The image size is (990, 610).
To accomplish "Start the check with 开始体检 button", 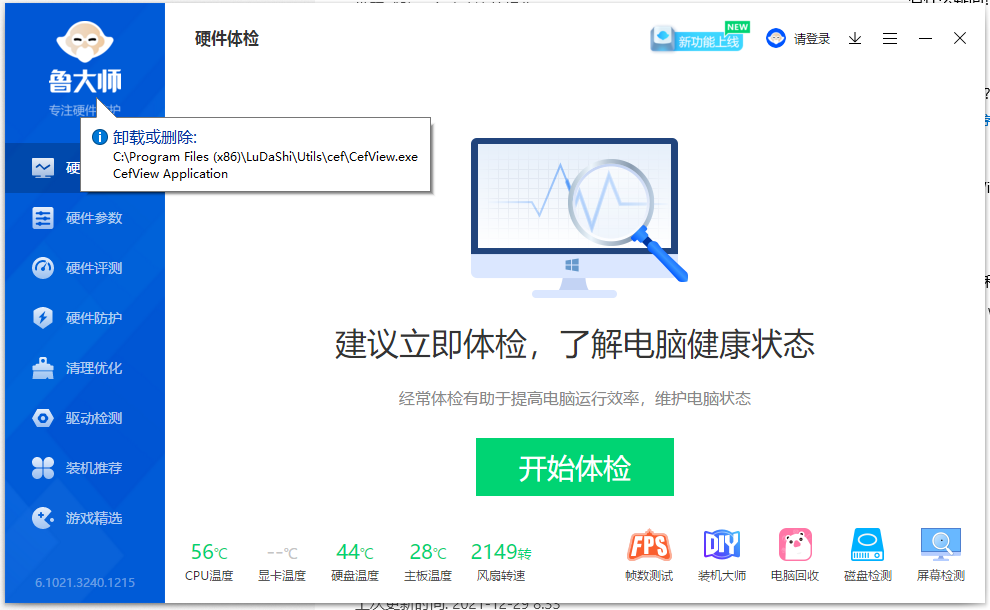I will pyautogui.click(x=575, y=467).
